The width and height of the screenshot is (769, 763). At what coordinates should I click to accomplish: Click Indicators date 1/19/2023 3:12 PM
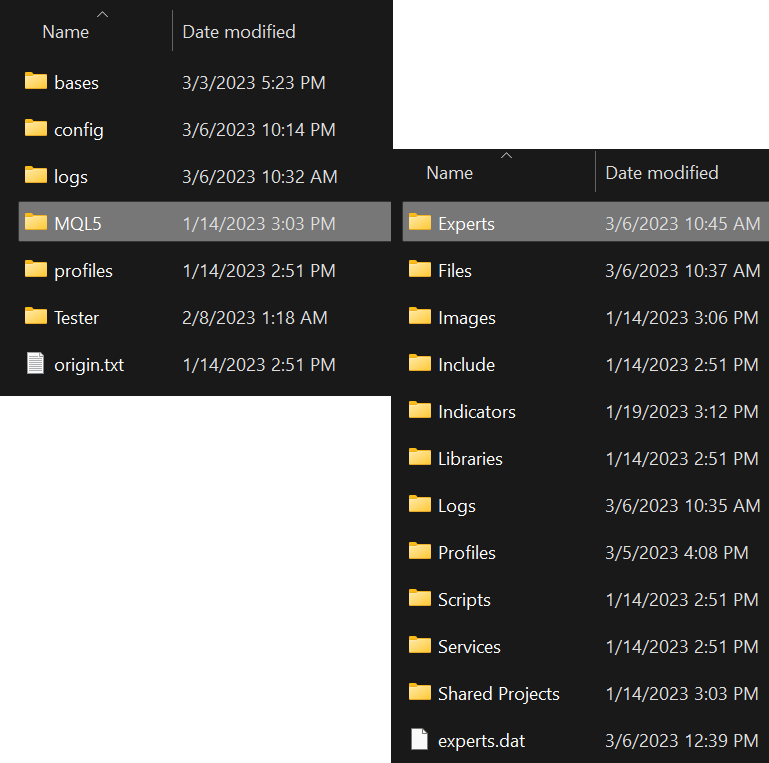pos(682,412)
